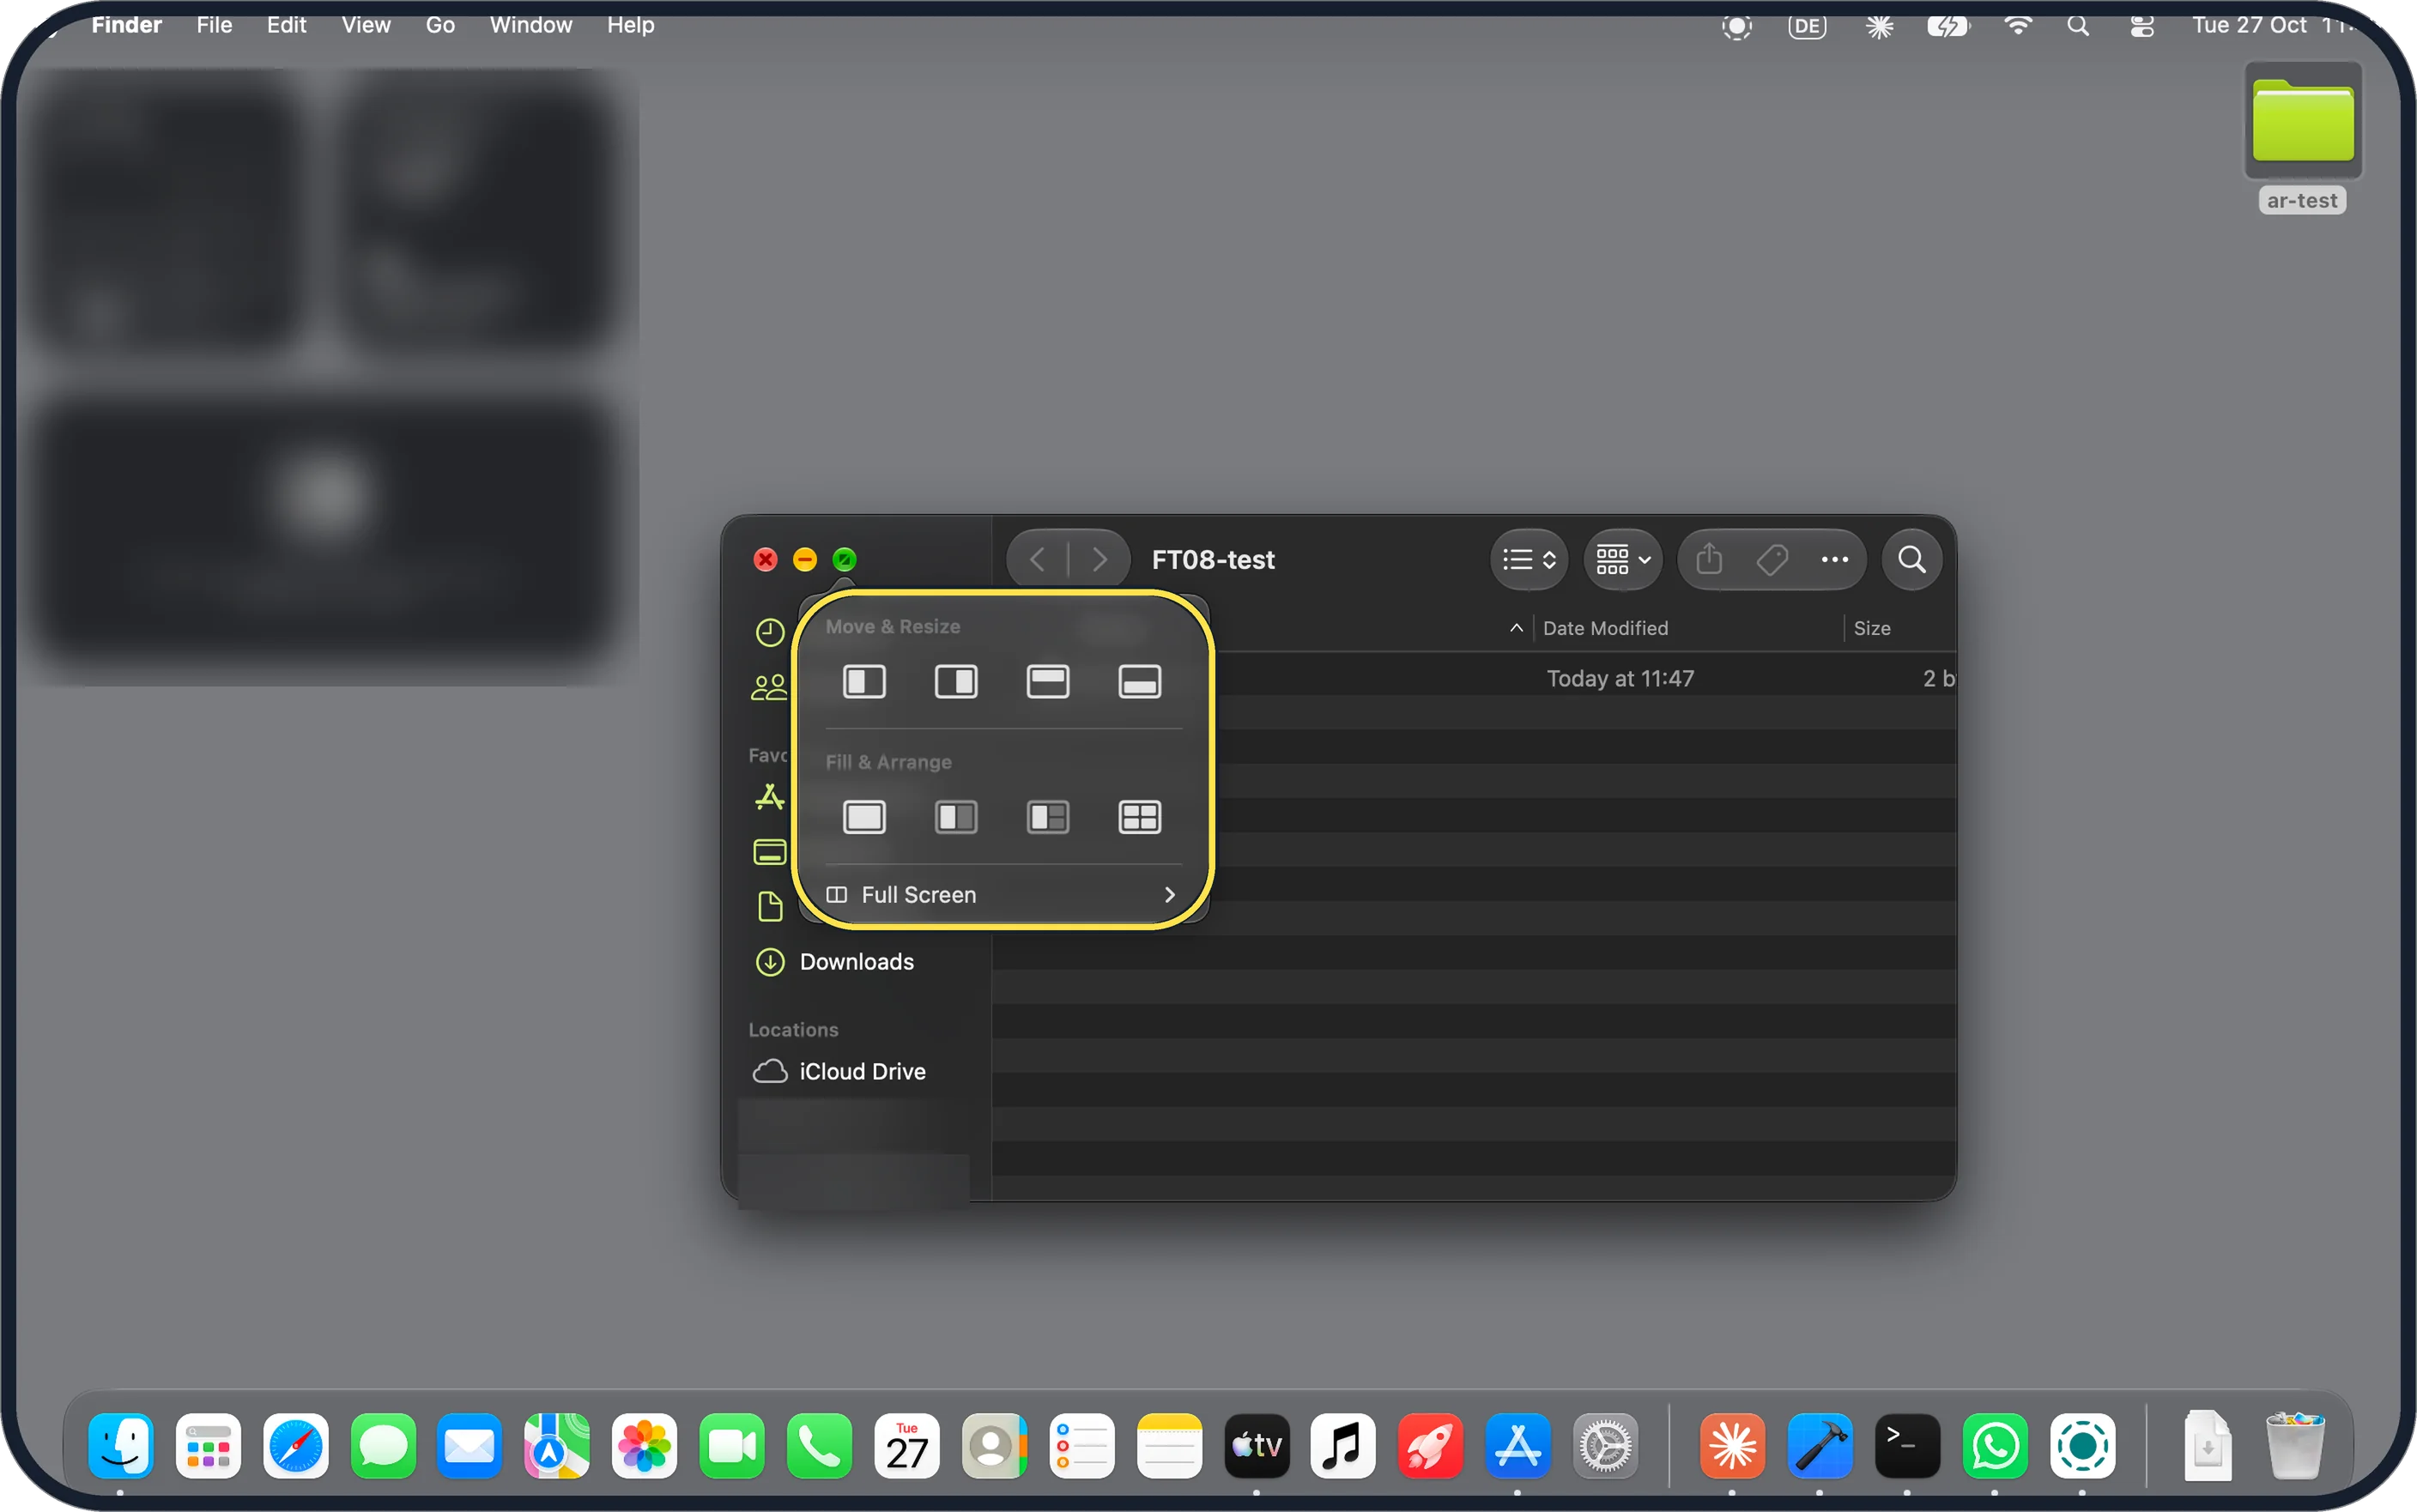Viewport: 2417px width, 1512px height.
Task: Arrange windows in four quarters
Action: pyautogui.click(x=1139, y=817)
